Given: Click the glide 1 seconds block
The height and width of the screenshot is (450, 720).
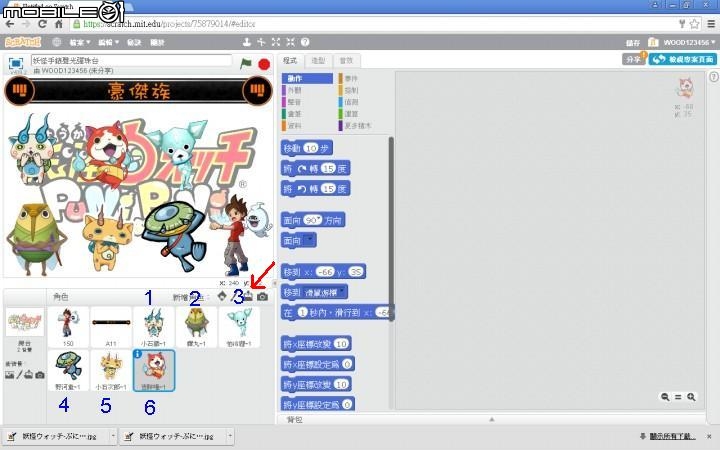Looking at the screenshot, I should coord(337,313).
